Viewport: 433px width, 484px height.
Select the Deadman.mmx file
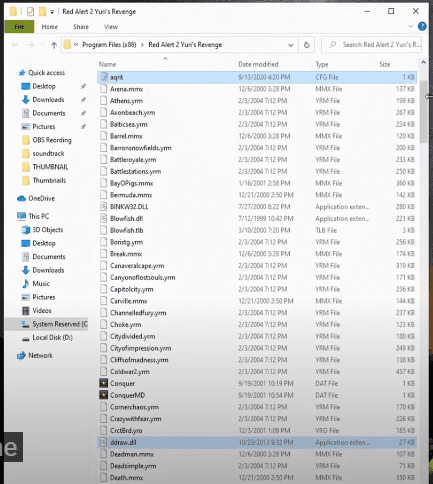click(257, 454)
